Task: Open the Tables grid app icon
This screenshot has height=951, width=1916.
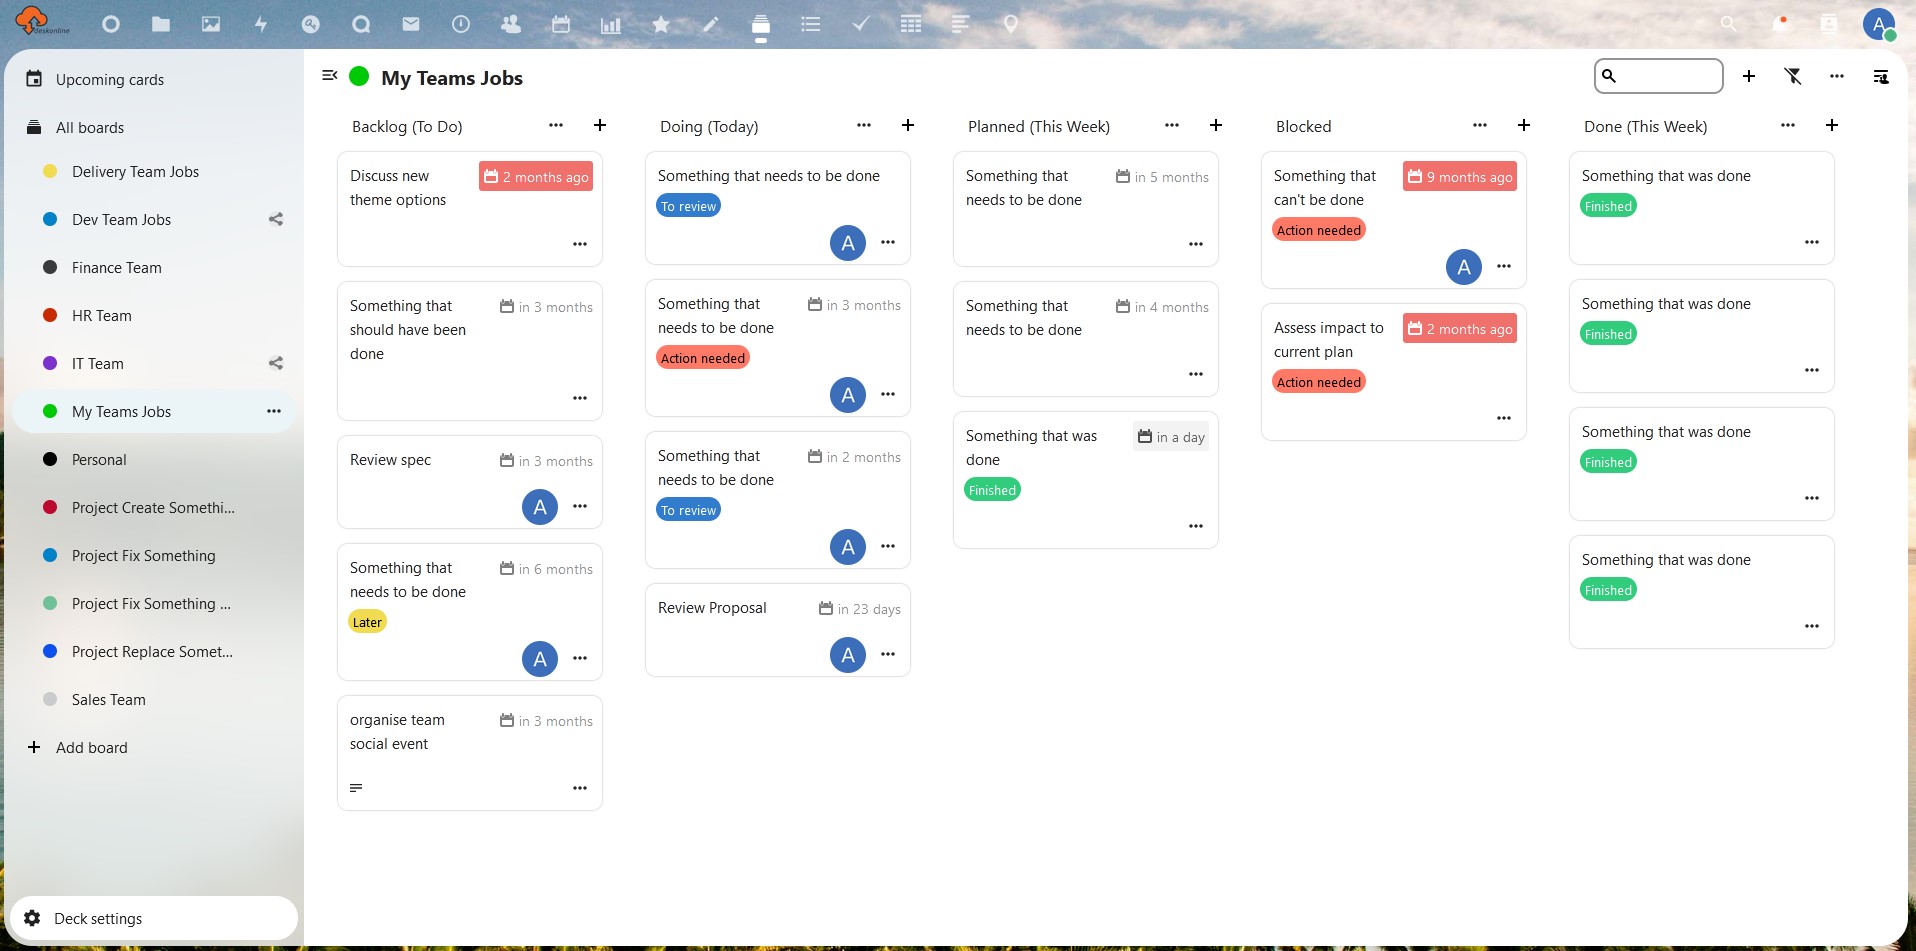Action: (911, 24)
